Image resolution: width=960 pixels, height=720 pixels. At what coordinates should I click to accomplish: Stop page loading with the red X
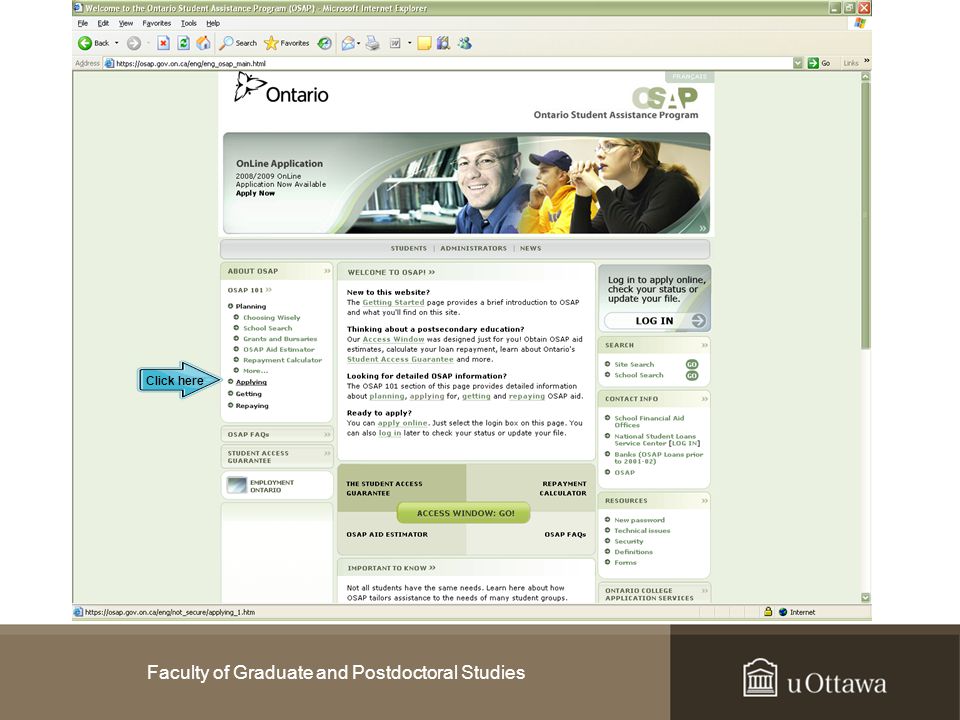click(163, 43)
